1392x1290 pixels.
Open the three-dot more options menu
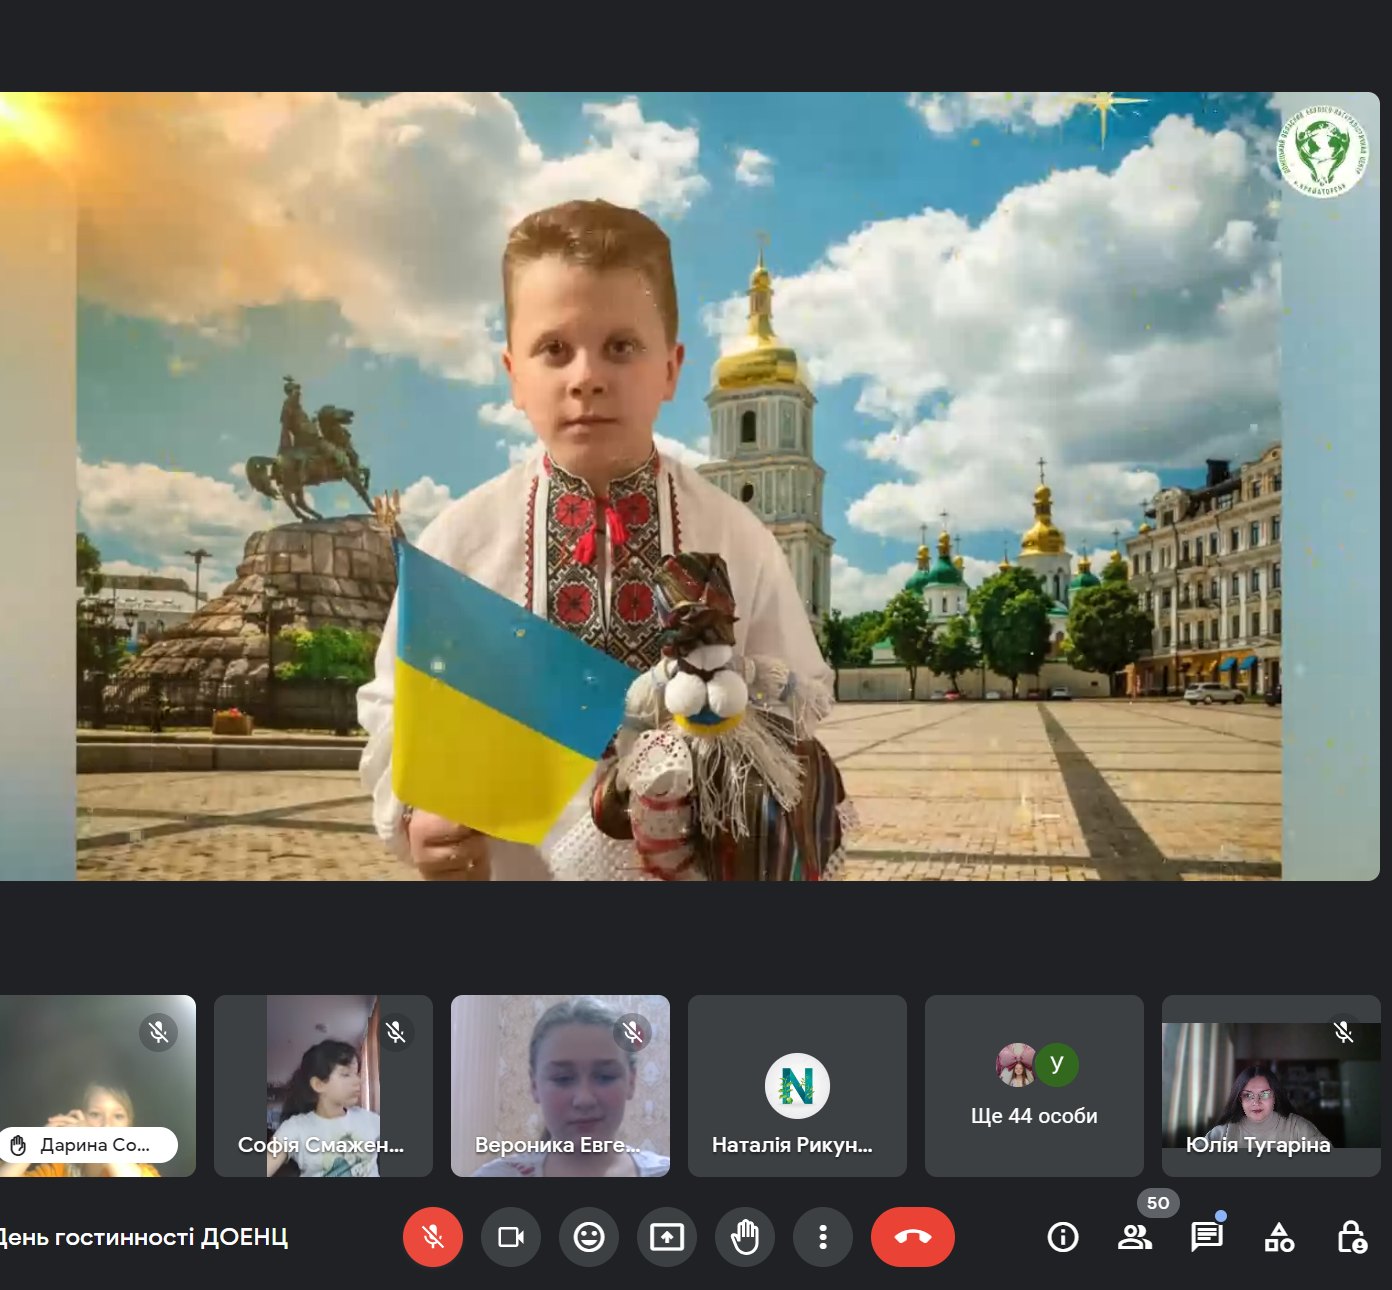pos(823,1237)
